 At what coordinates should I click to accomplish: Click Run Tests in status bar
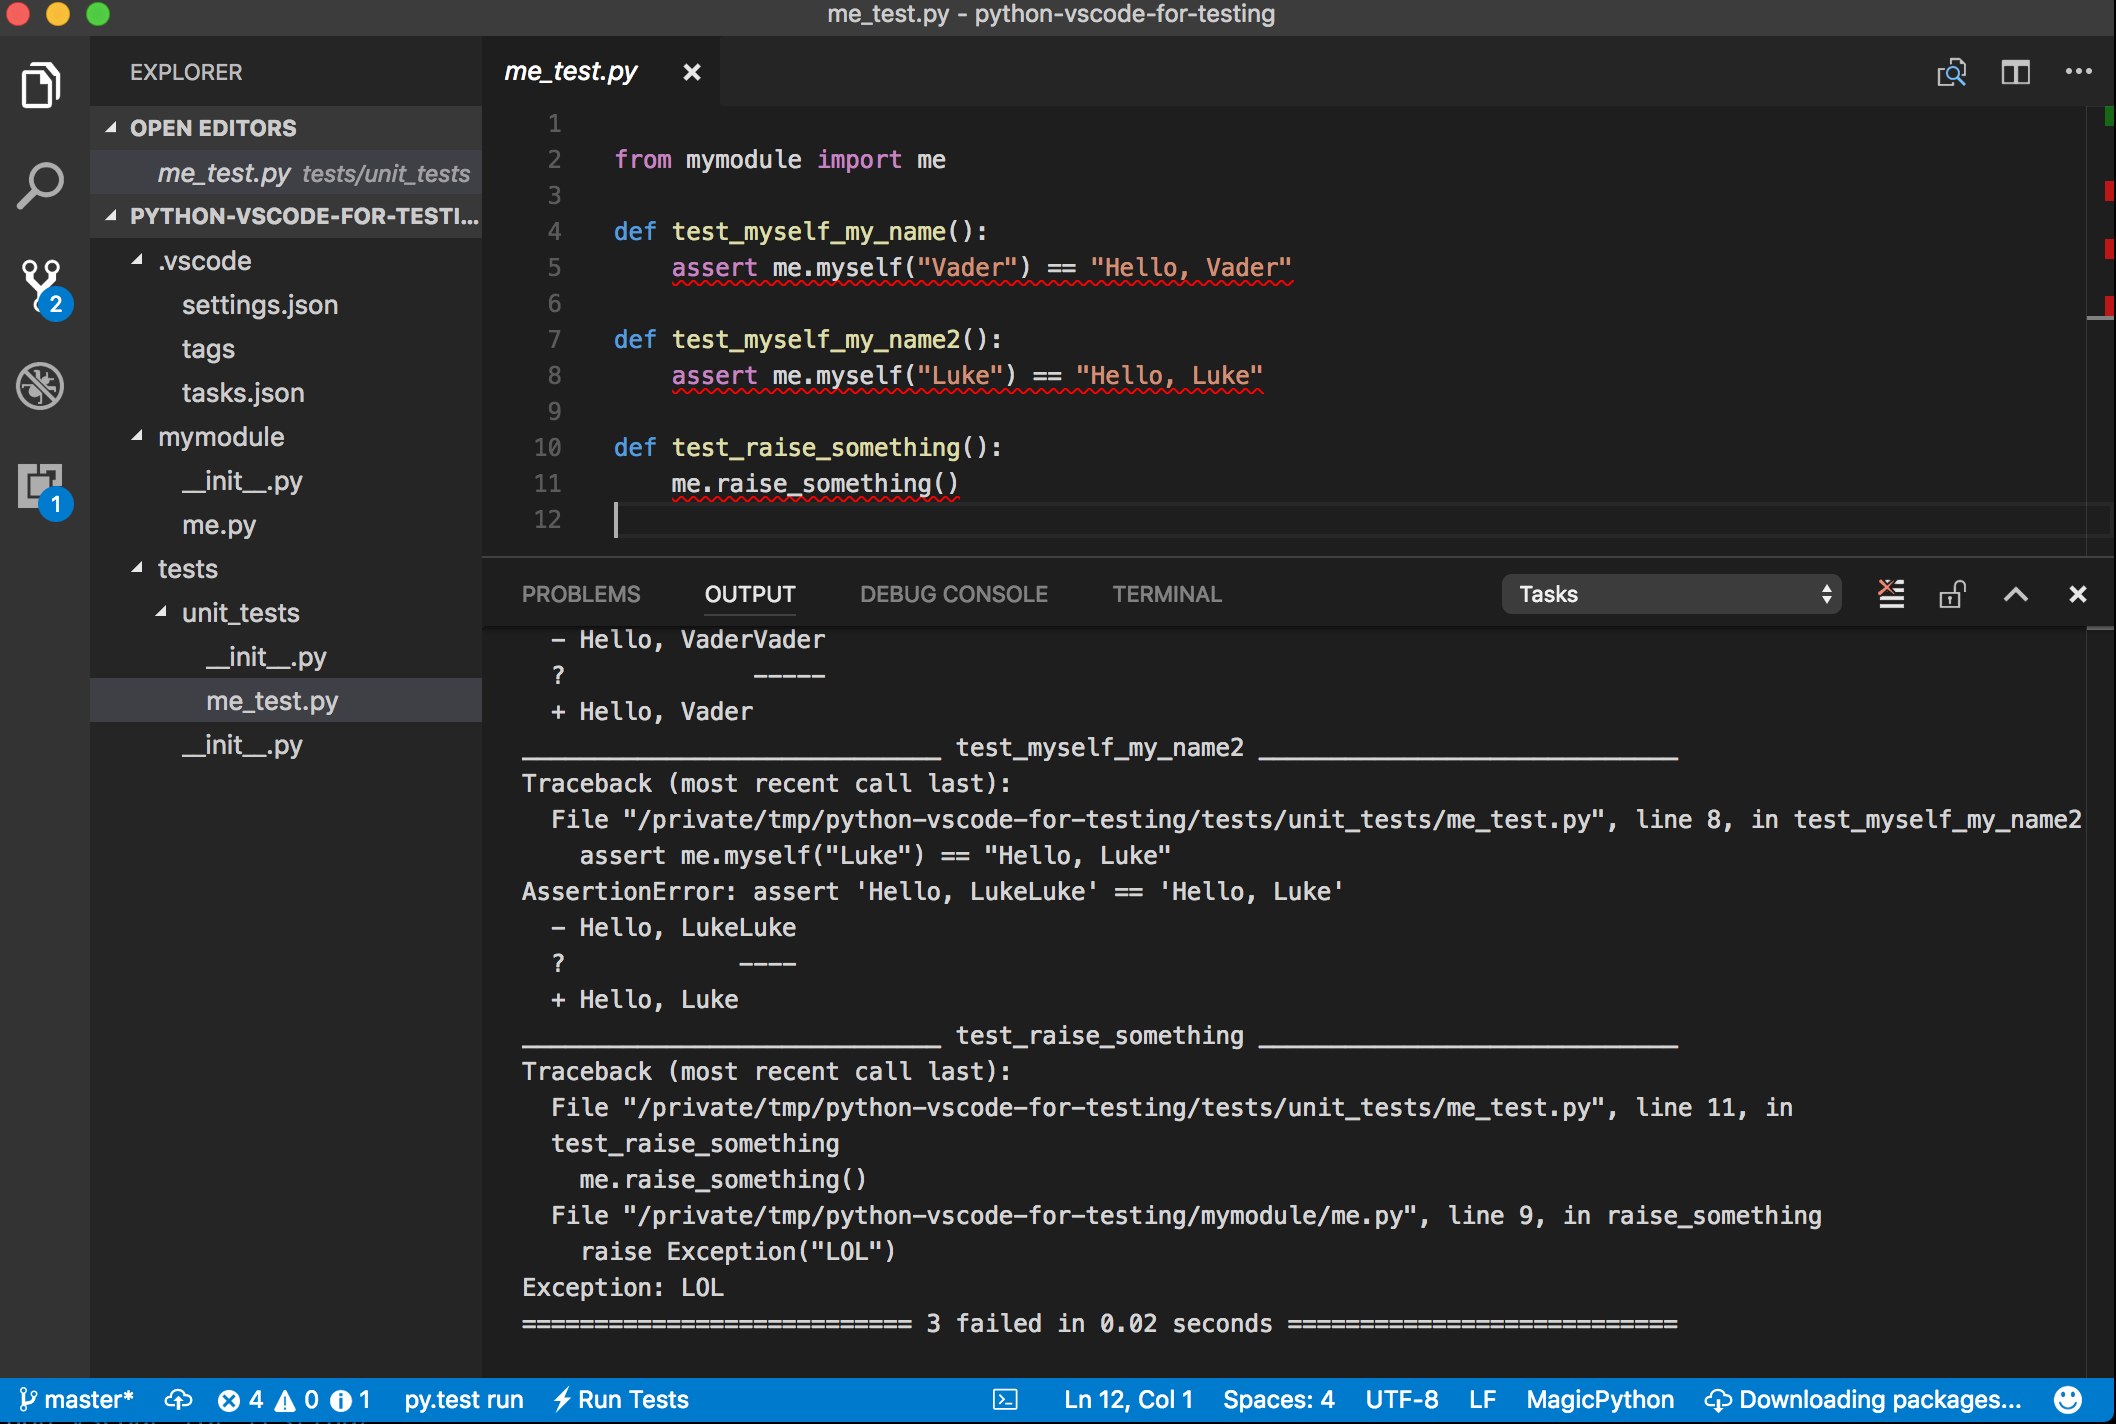tap(622, 1399)
